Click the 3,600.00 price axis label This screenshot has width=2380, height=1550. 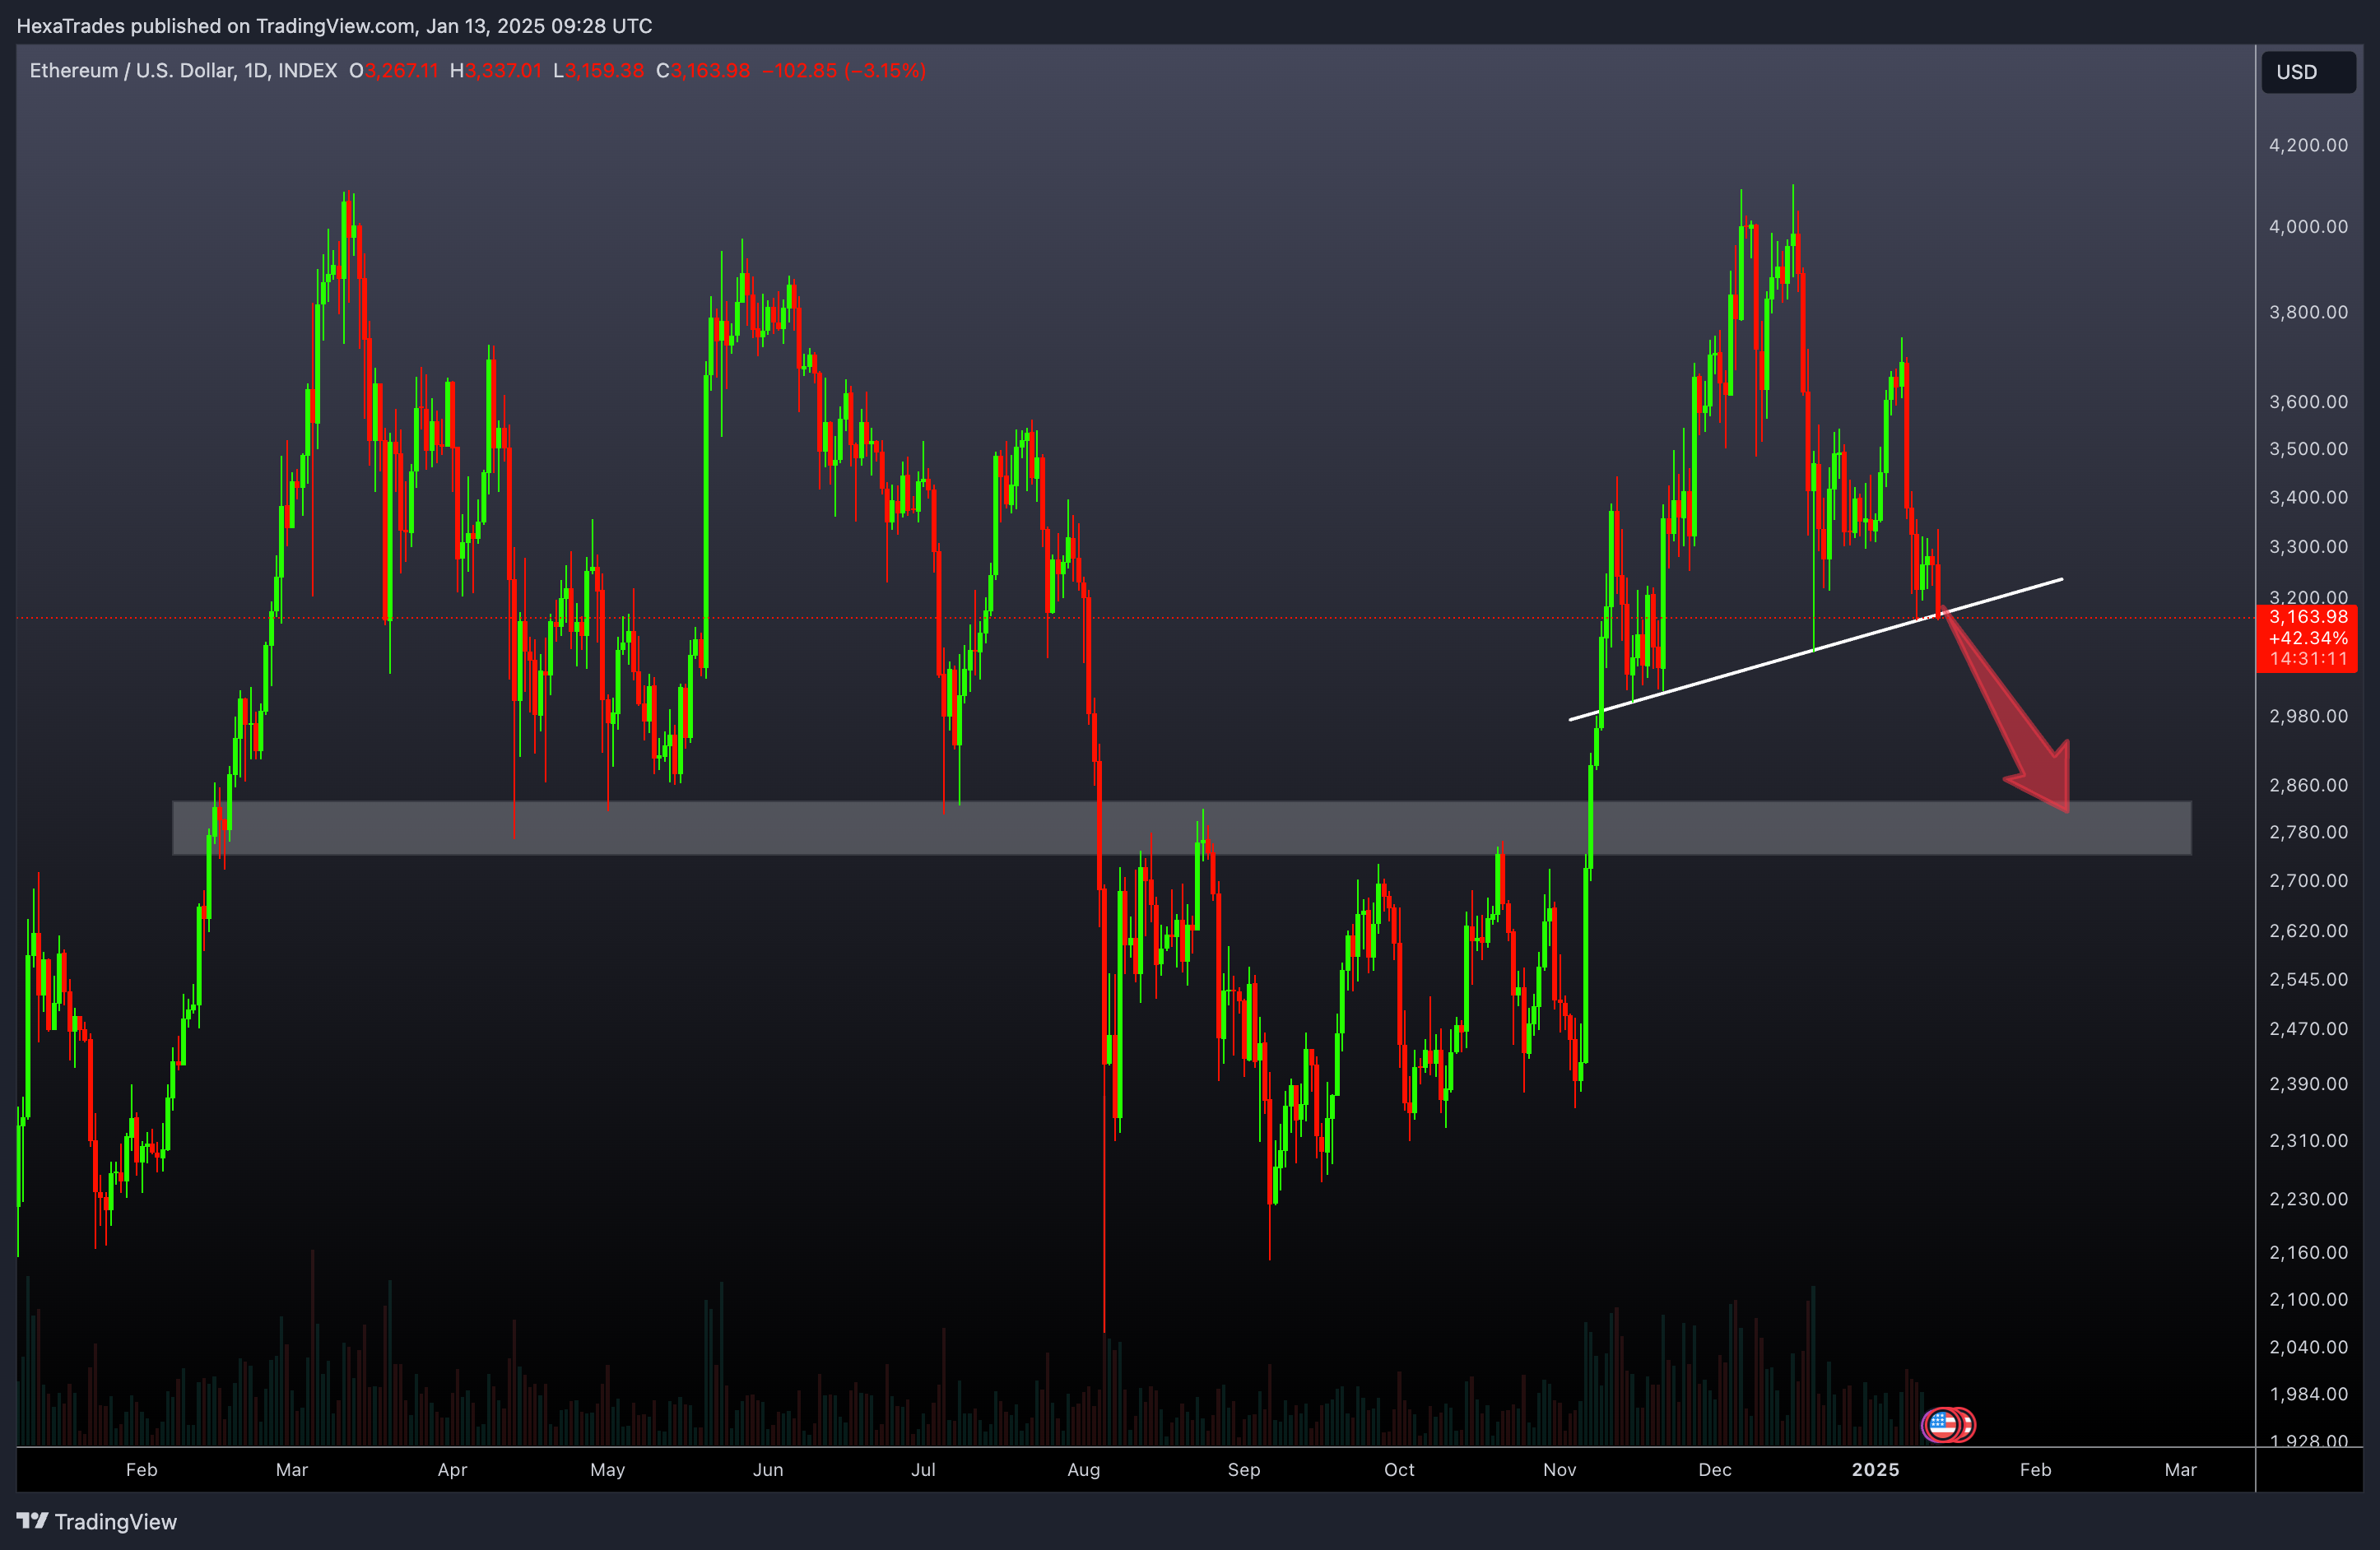tap(2308, 402)
